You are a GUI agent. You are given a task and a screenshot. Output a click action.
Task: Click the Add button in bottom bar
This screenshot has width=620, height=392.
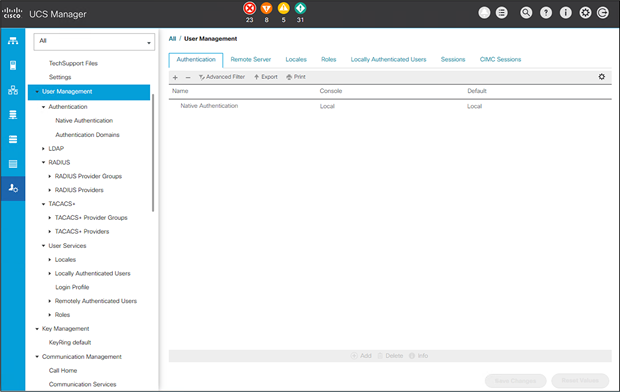pos(361,356)
